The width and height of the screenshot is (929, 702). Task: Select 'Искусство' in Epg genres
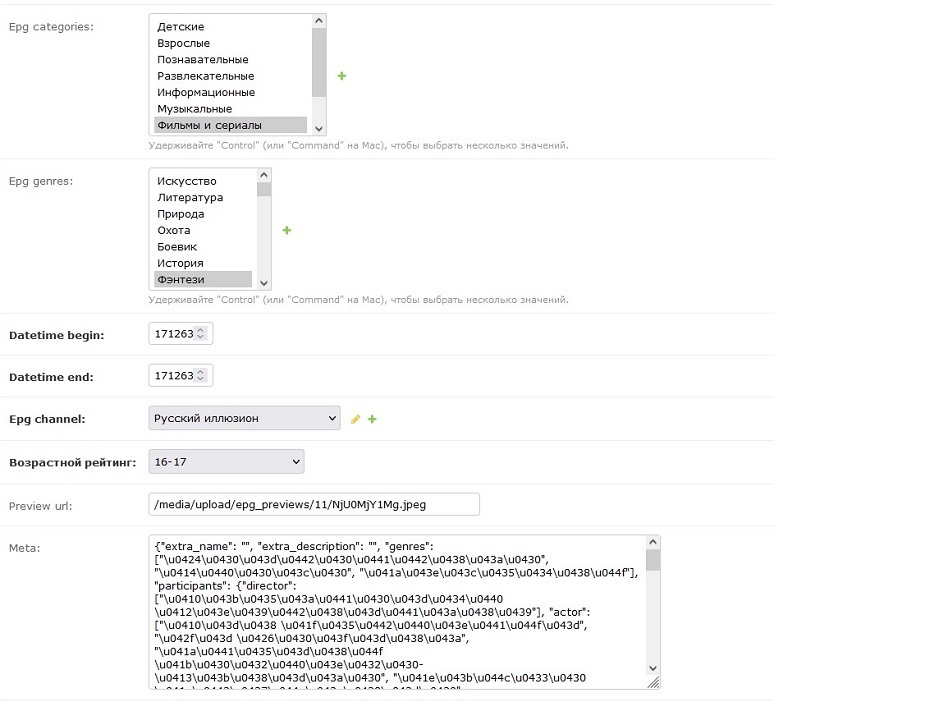click(203, 181)
